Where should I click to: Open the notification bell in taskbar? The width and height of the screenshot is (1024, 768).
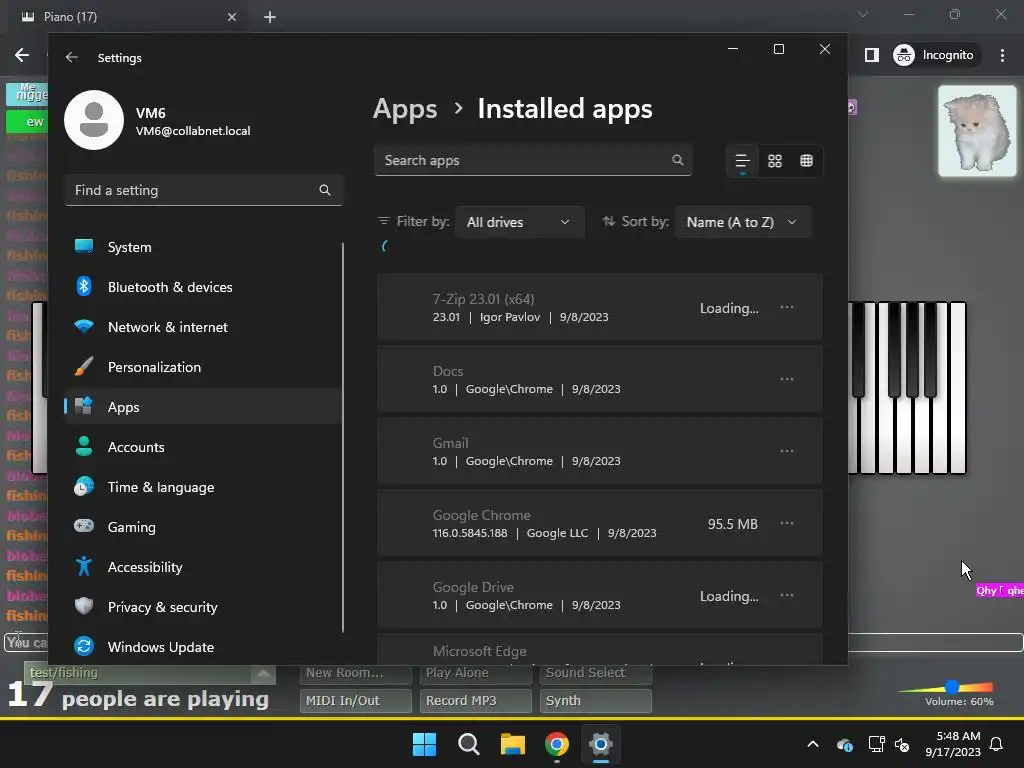(997, 744)
